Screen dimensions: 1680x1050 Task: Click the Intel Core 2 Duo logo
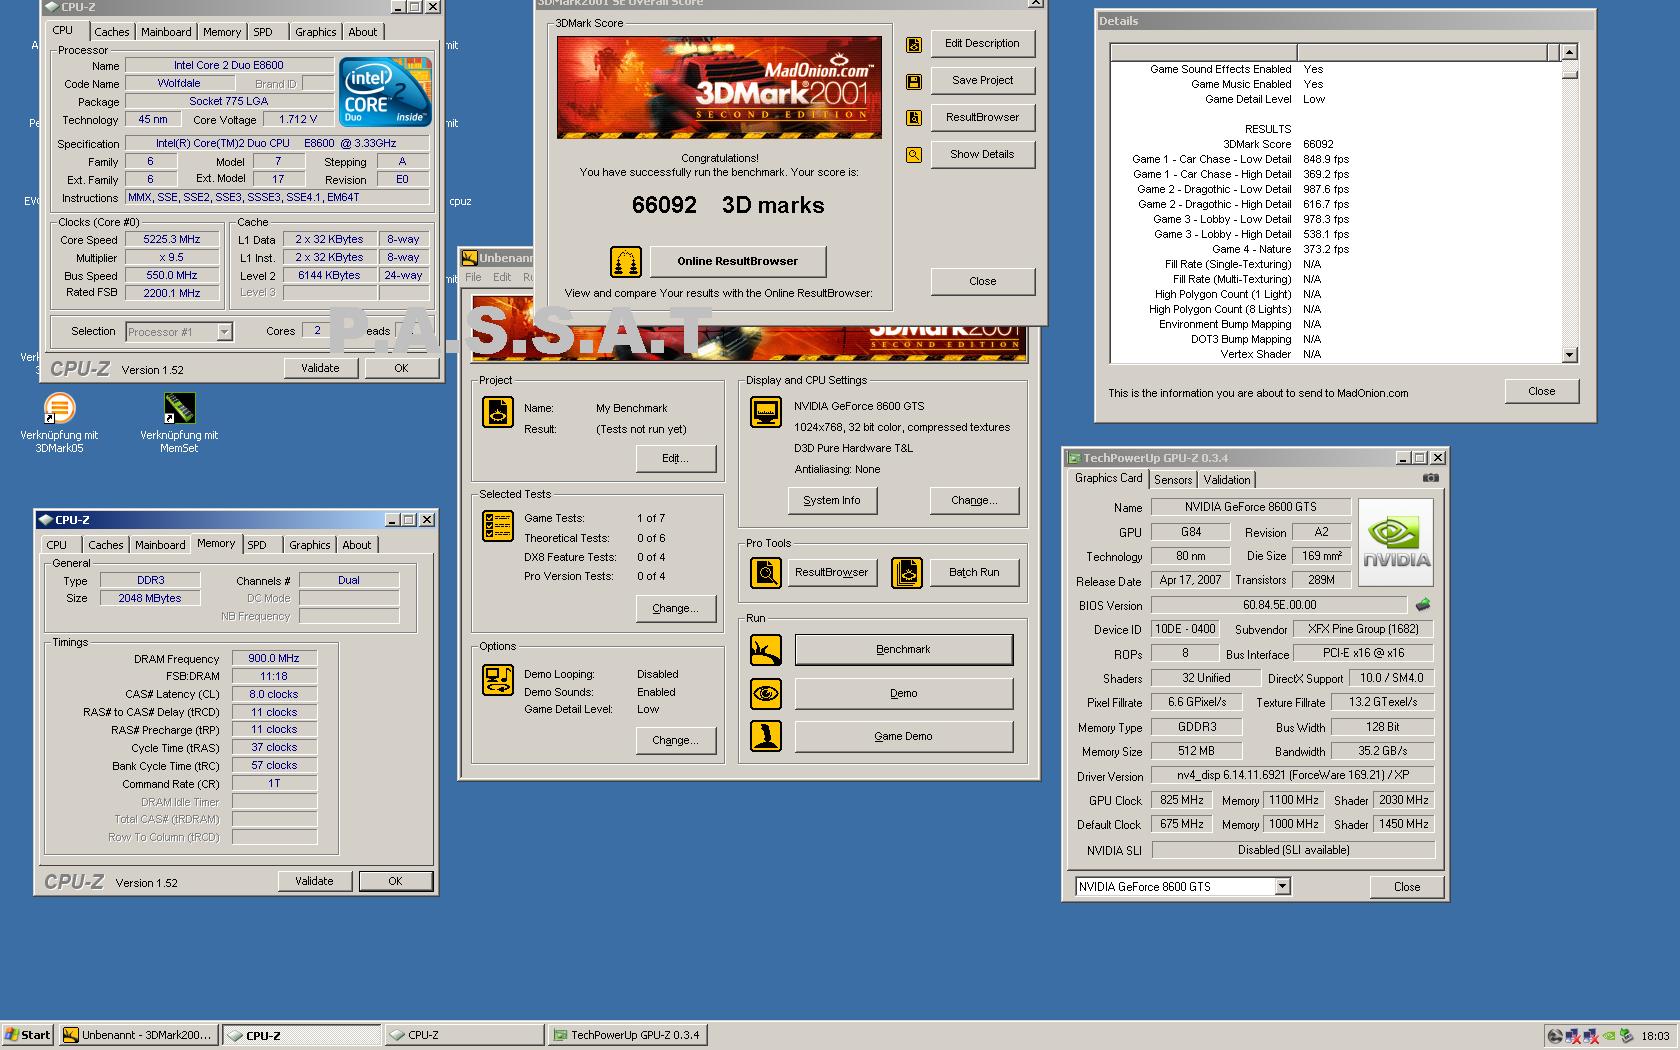385,91
